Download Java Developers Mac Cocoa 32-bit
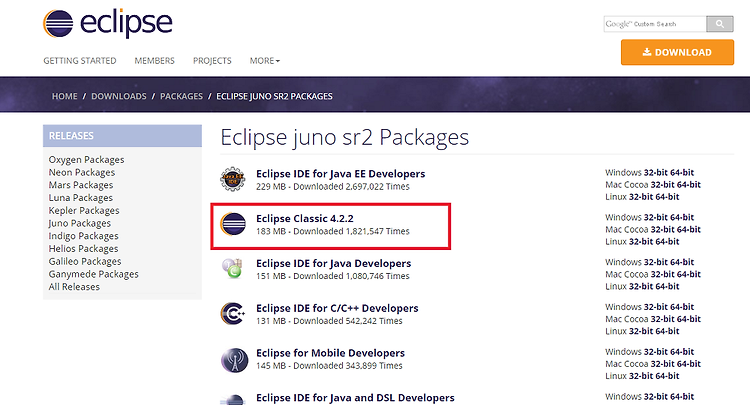 663,274
